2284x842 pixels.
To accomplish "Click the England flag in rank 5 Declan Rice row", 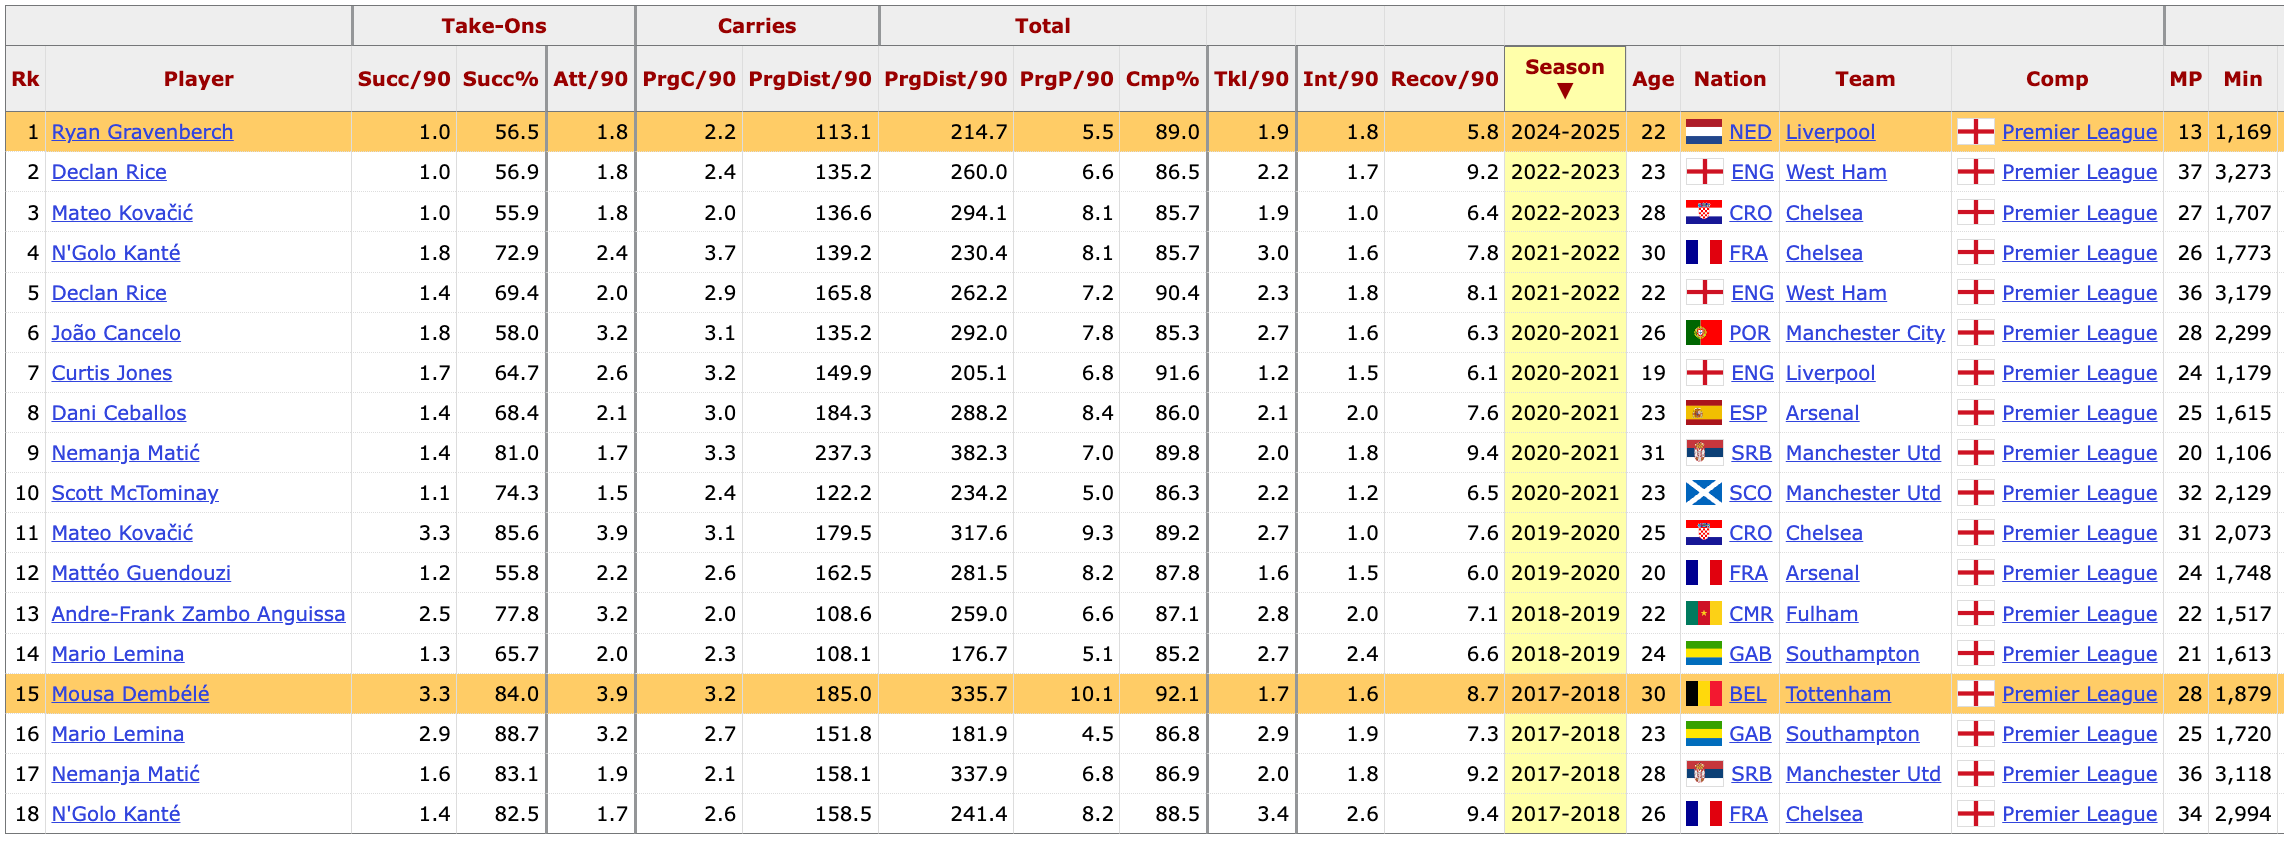I will (1704, 293).
